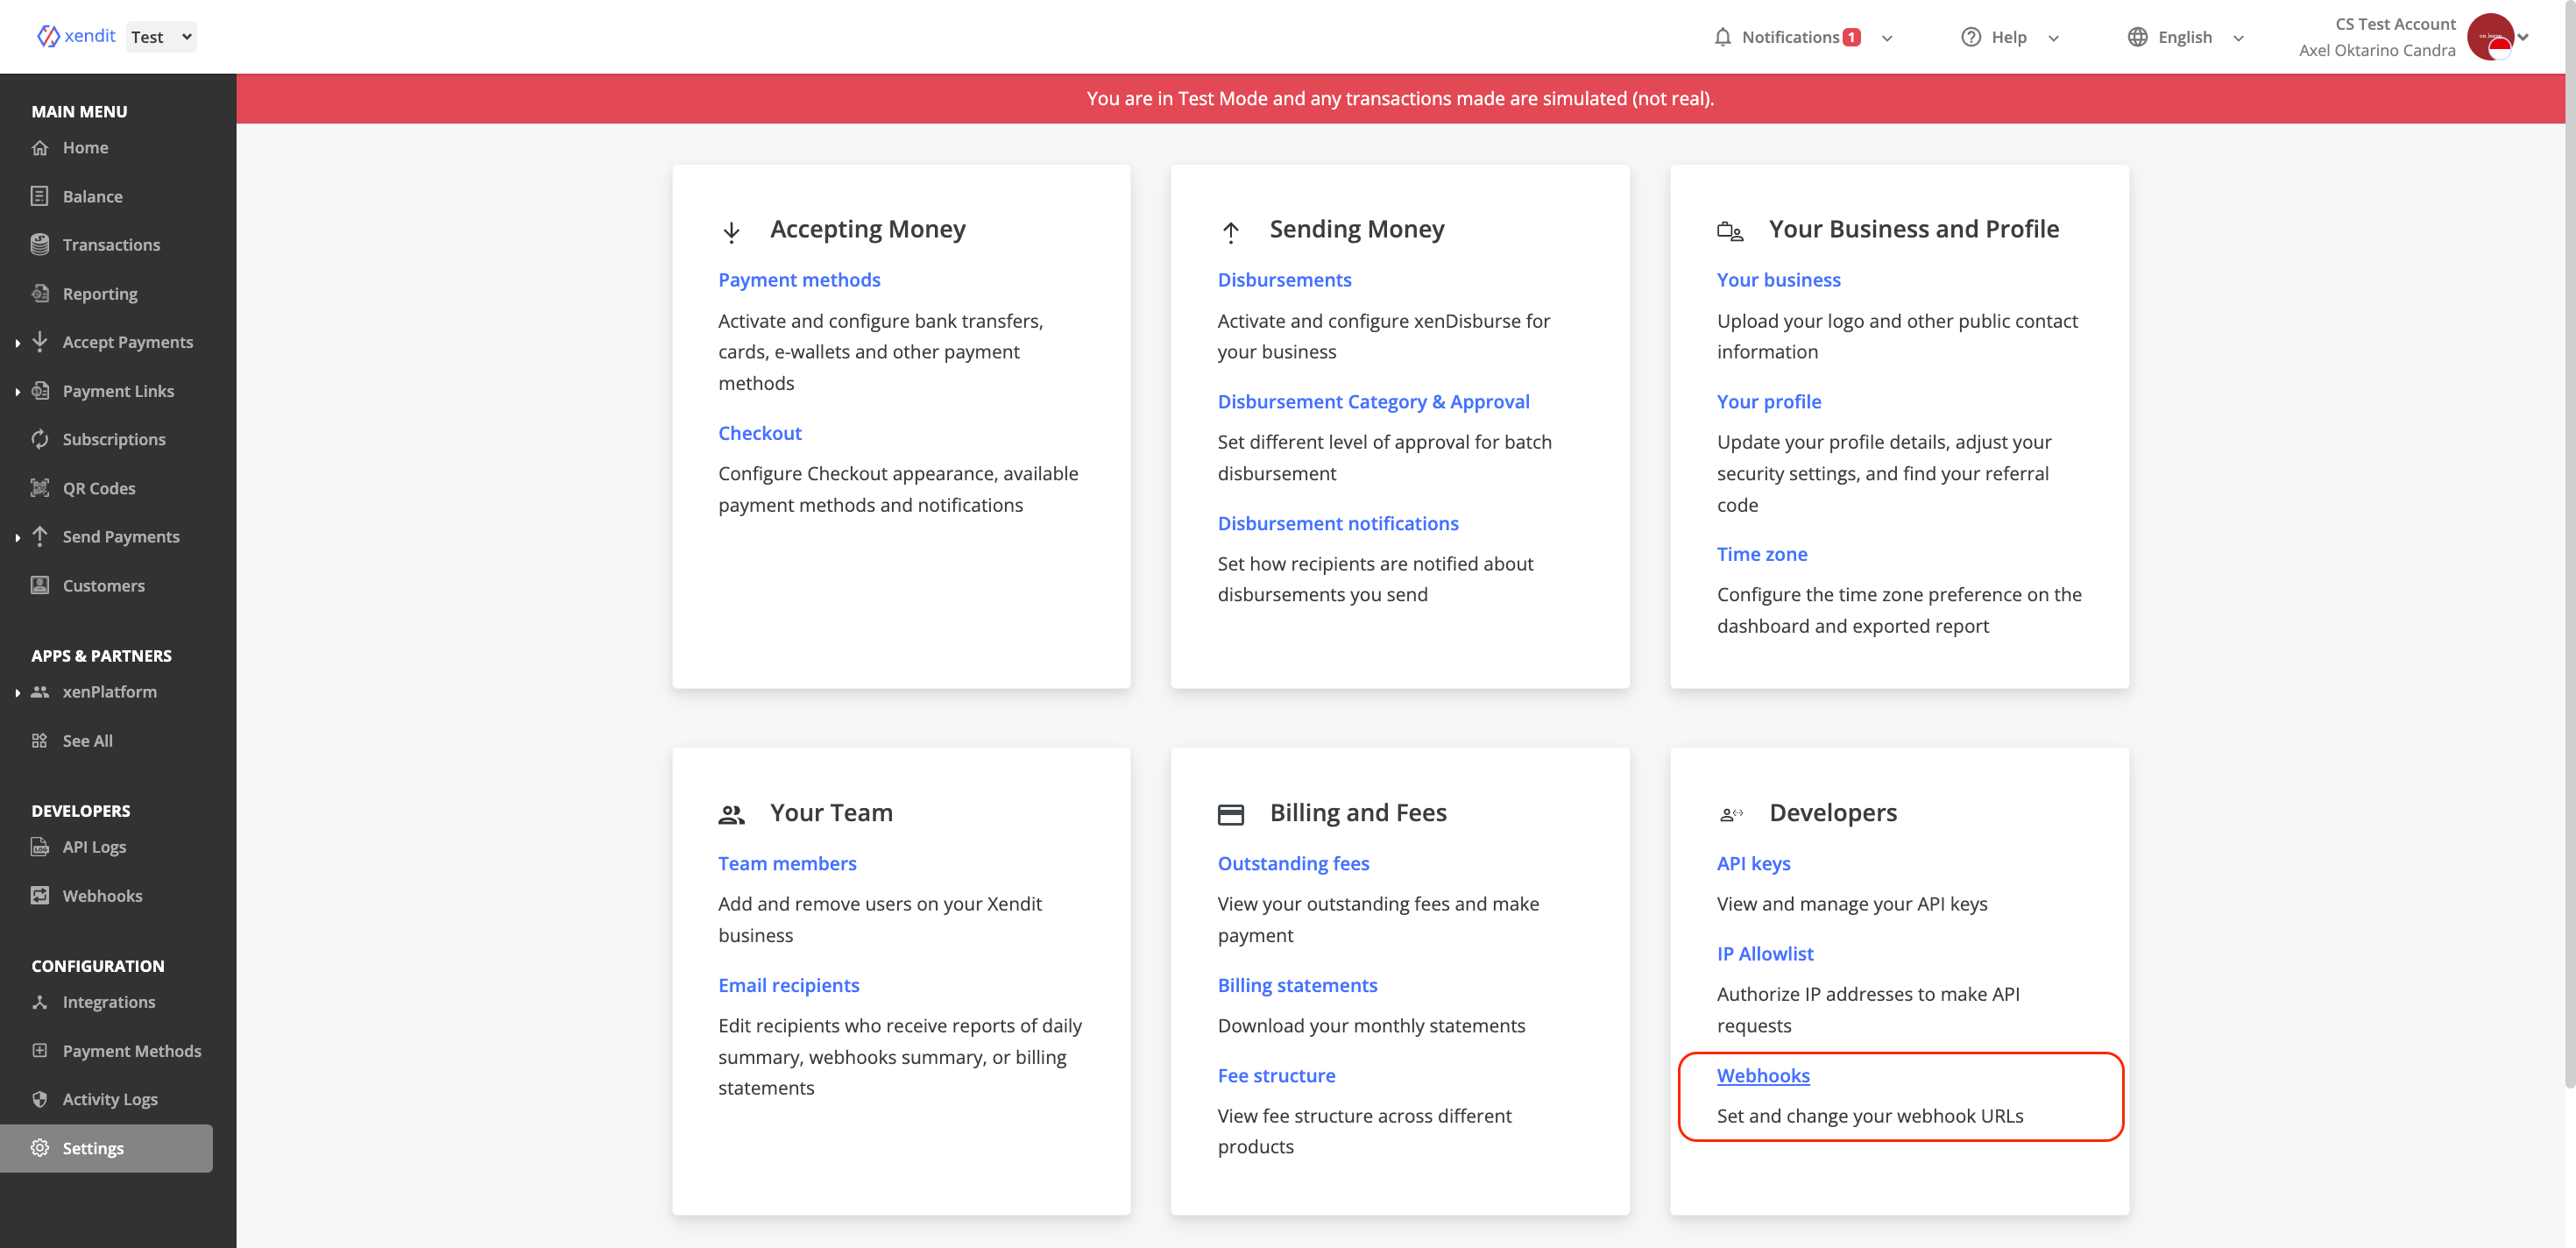The height and width of the screenshot is (1248, 2576).
Task: Click the Integrations sidebar icon
Action: 40,1002
